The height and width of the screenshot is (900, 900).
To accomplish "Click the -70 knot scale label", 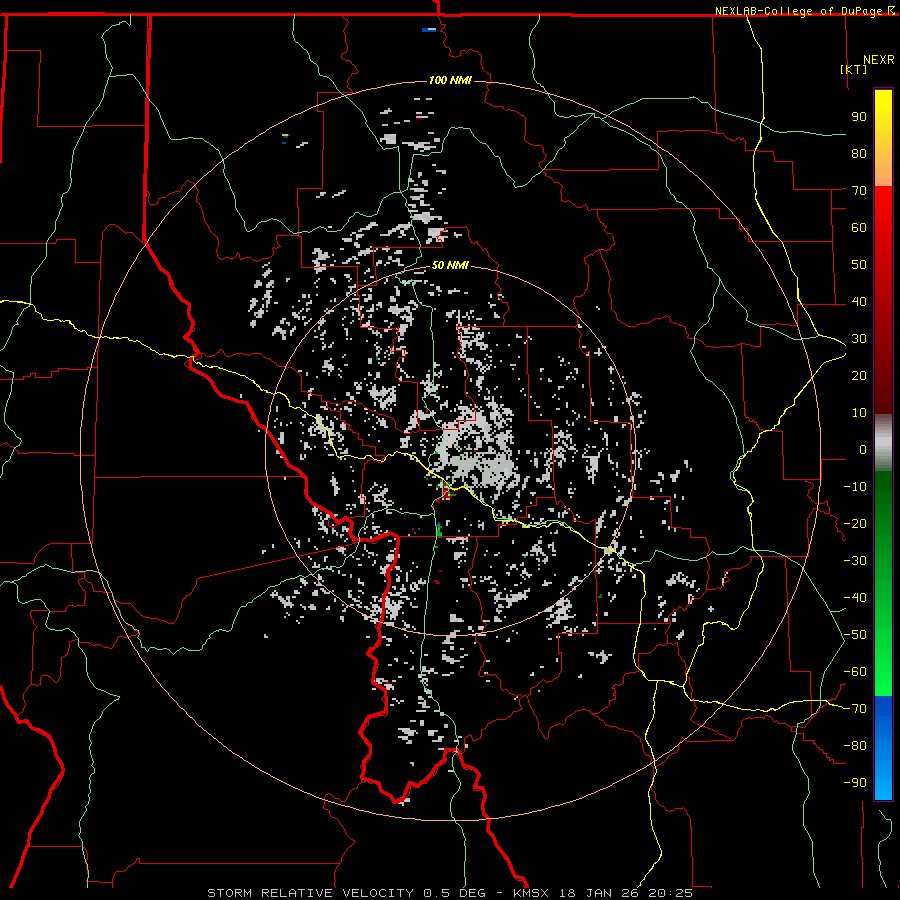I will (855, 709).
